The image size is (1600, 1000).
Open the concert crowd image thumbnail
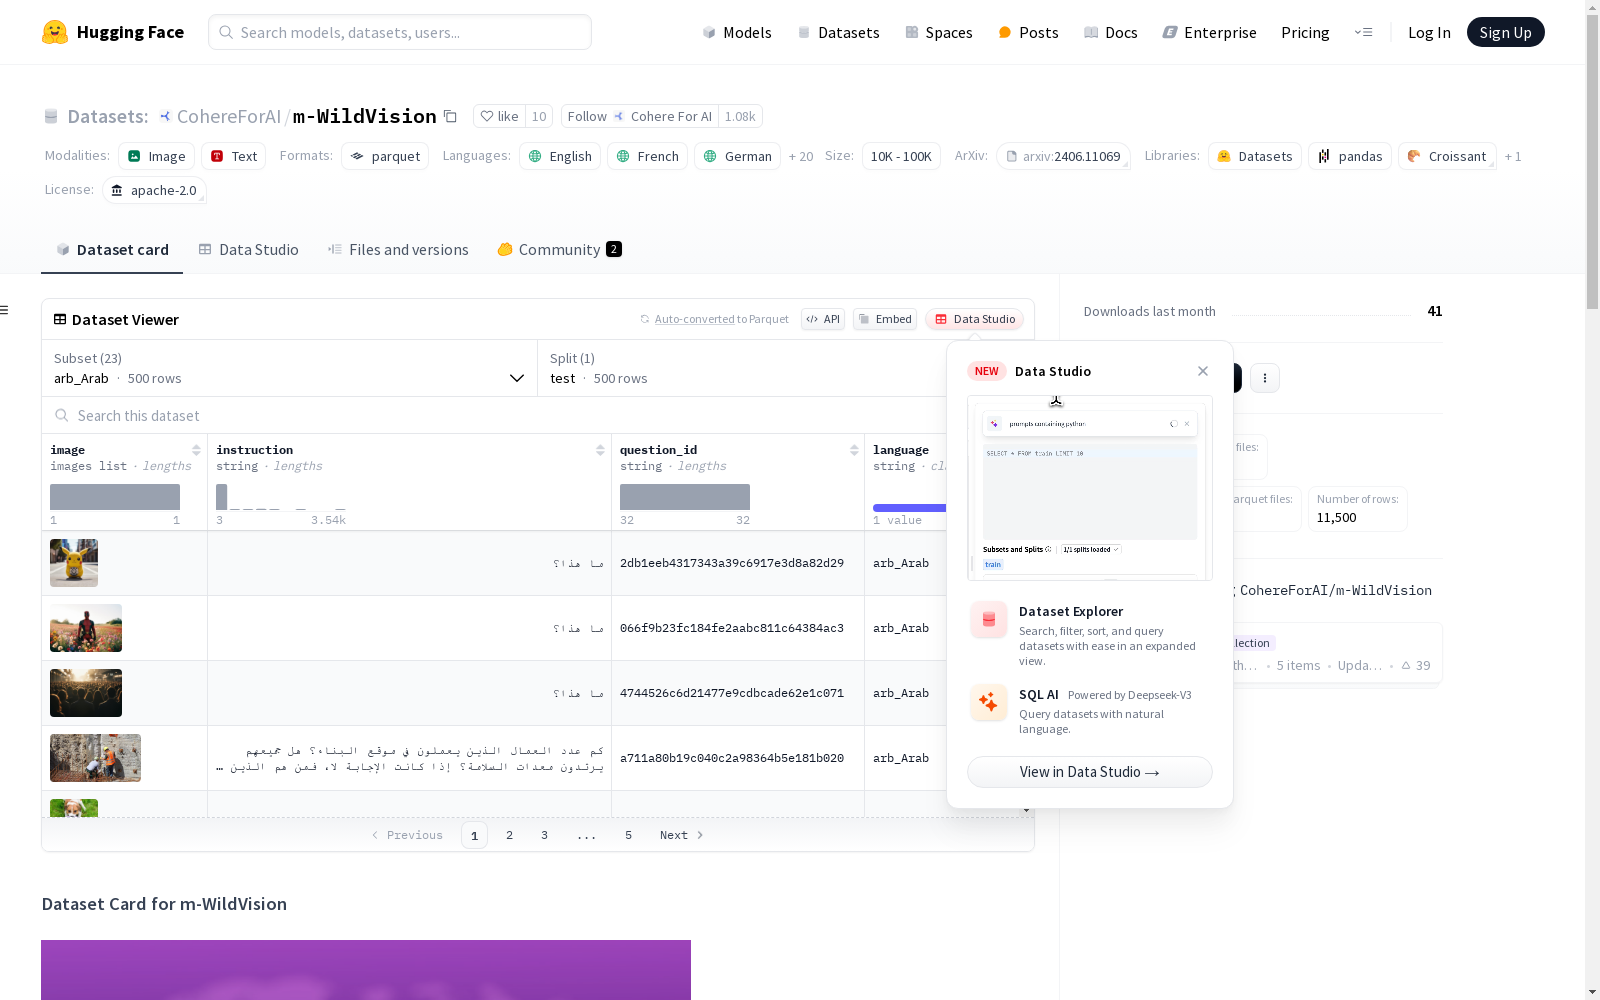[86, 693]
